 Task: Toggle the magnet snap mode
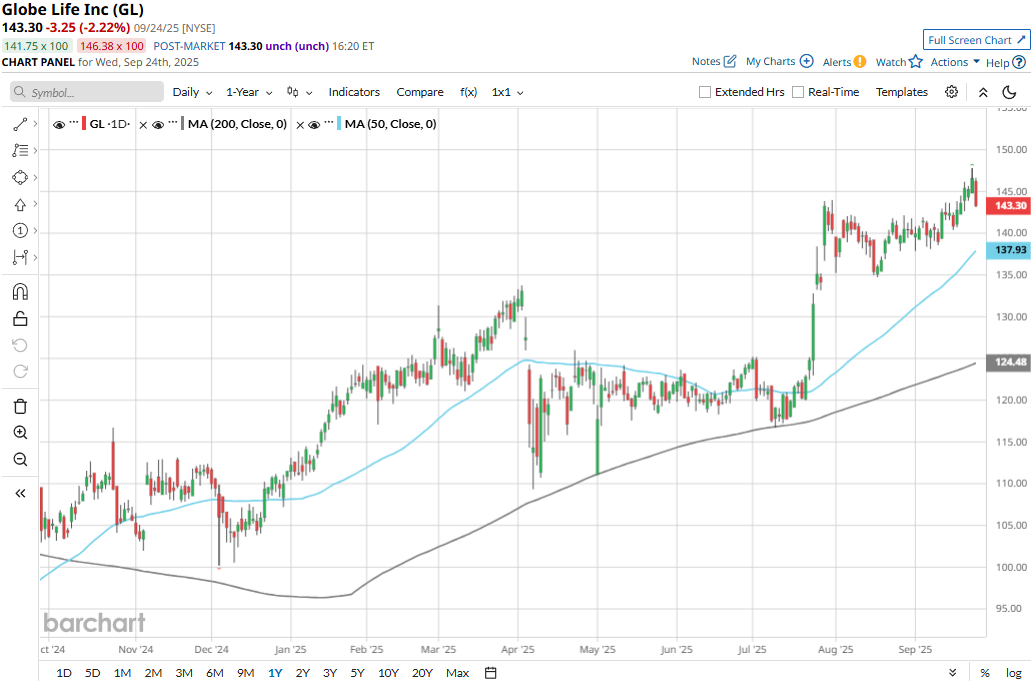(x=20, y=292)
